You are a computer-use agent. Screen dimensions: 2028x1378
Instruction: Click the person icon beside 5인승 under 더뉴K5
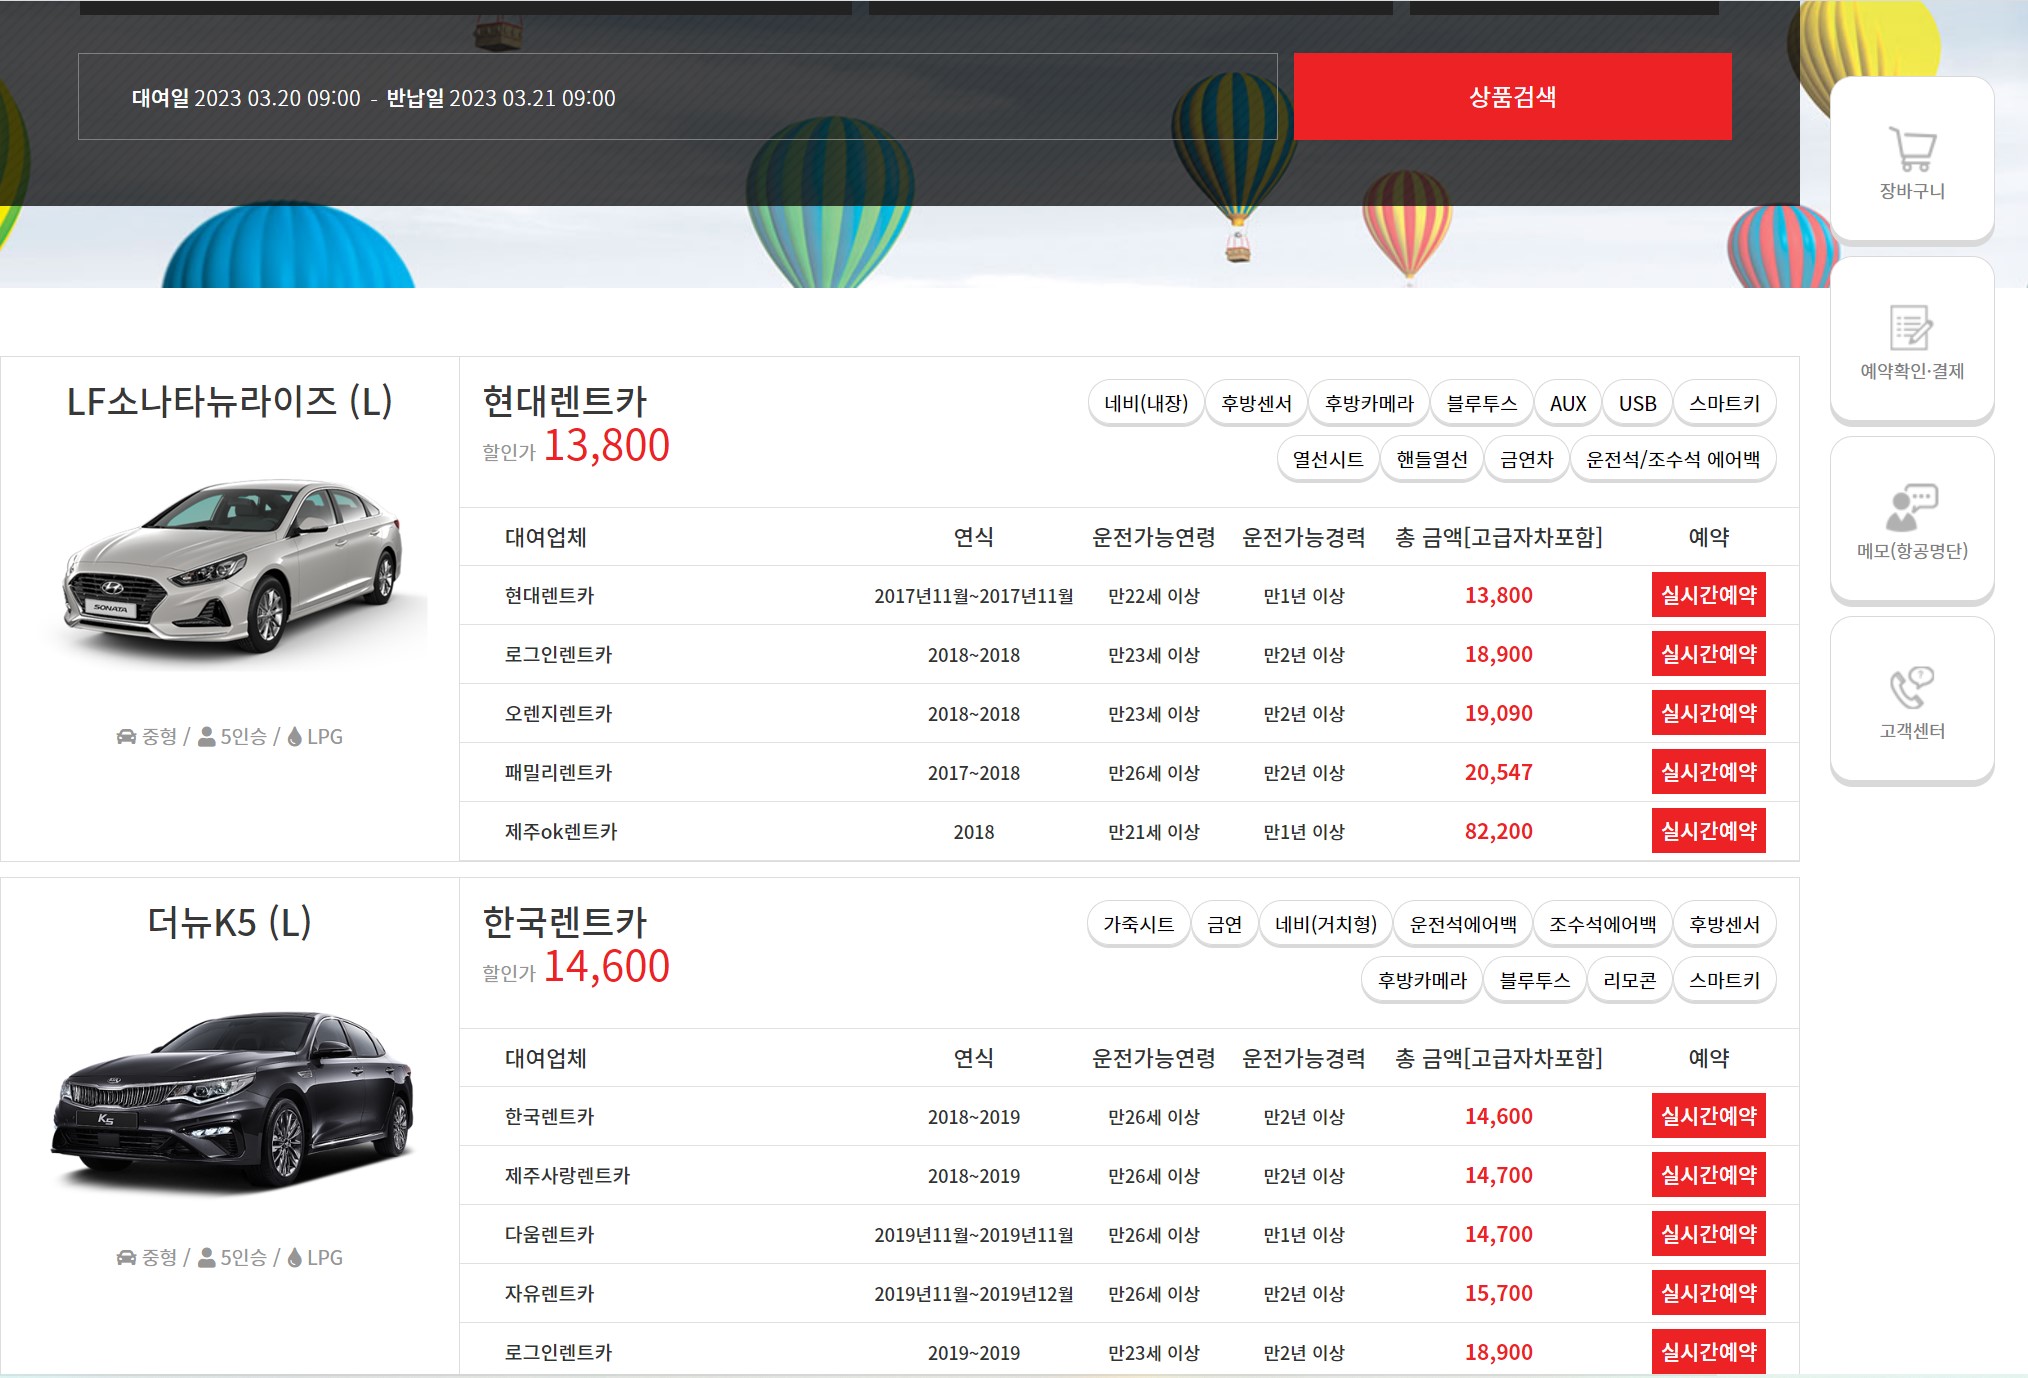click(207, 1258)
